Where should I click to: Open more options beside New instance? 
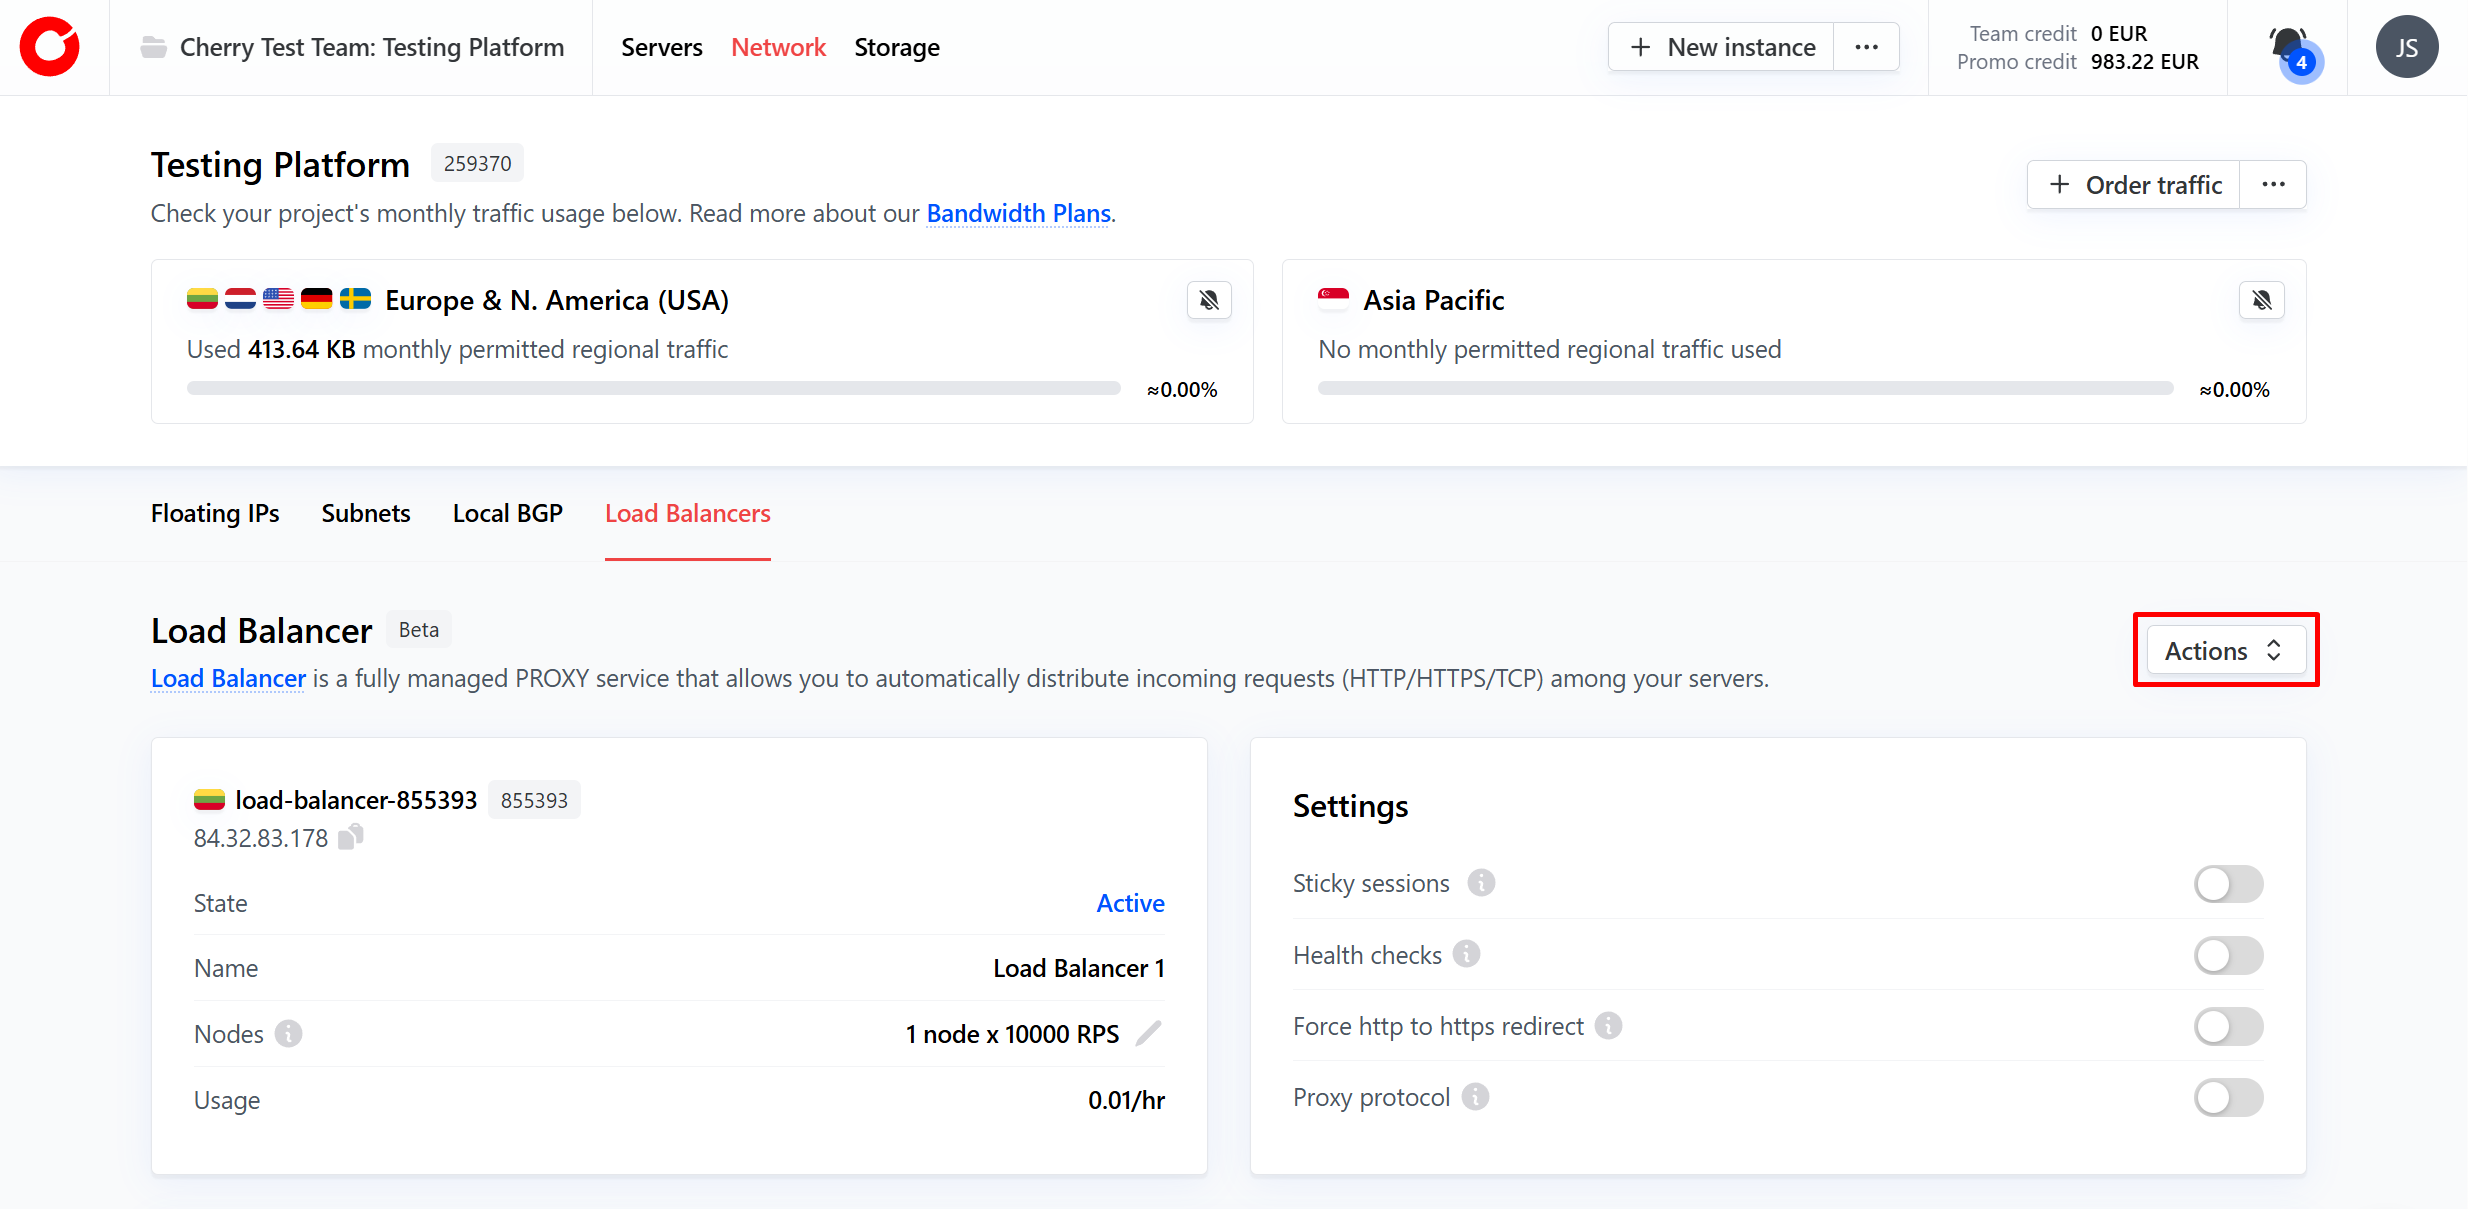[x=1866, y=47]
